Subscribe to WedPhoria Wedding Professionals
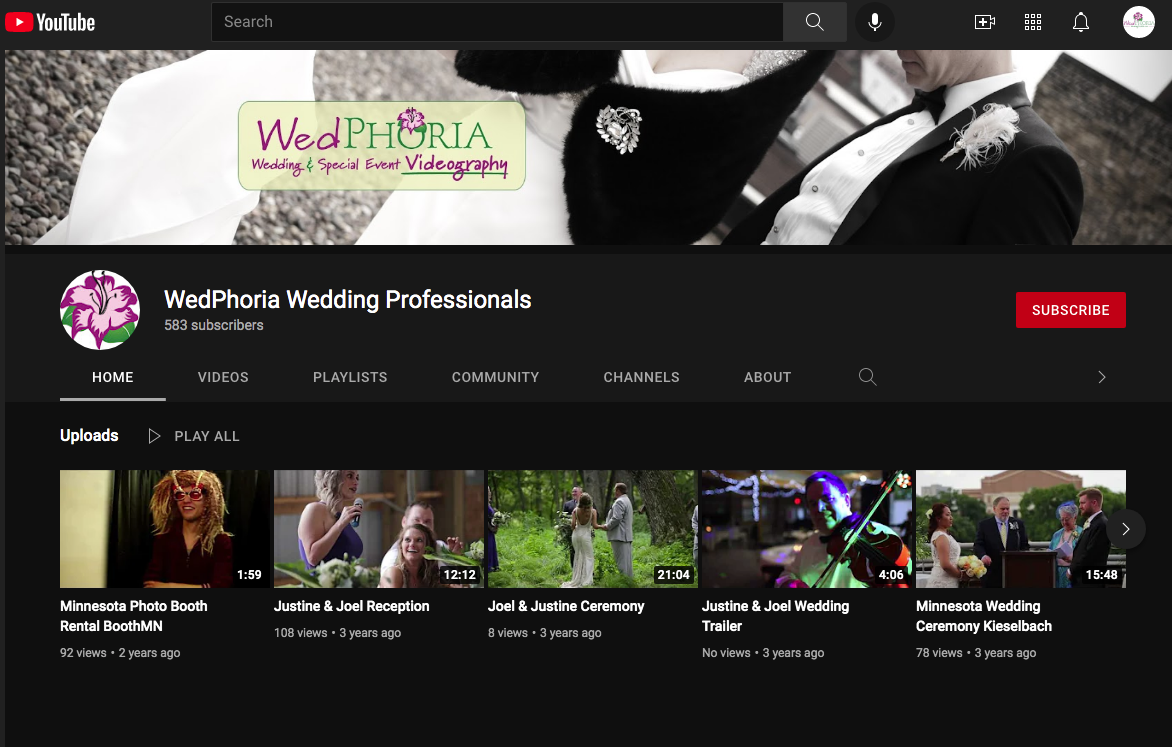Screen dimensions: 1172x747 (x=1070, y=310)
